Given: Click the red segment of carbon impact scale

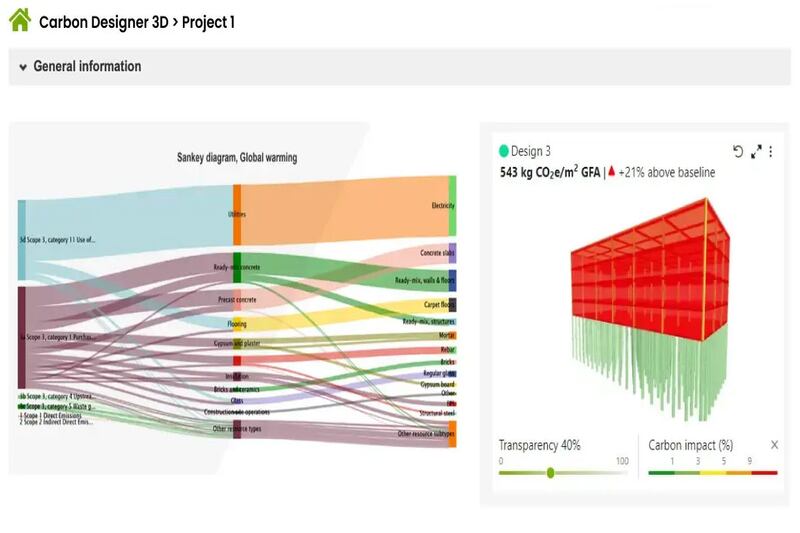Looking at the screenshot, I should (x=761, y=472).
